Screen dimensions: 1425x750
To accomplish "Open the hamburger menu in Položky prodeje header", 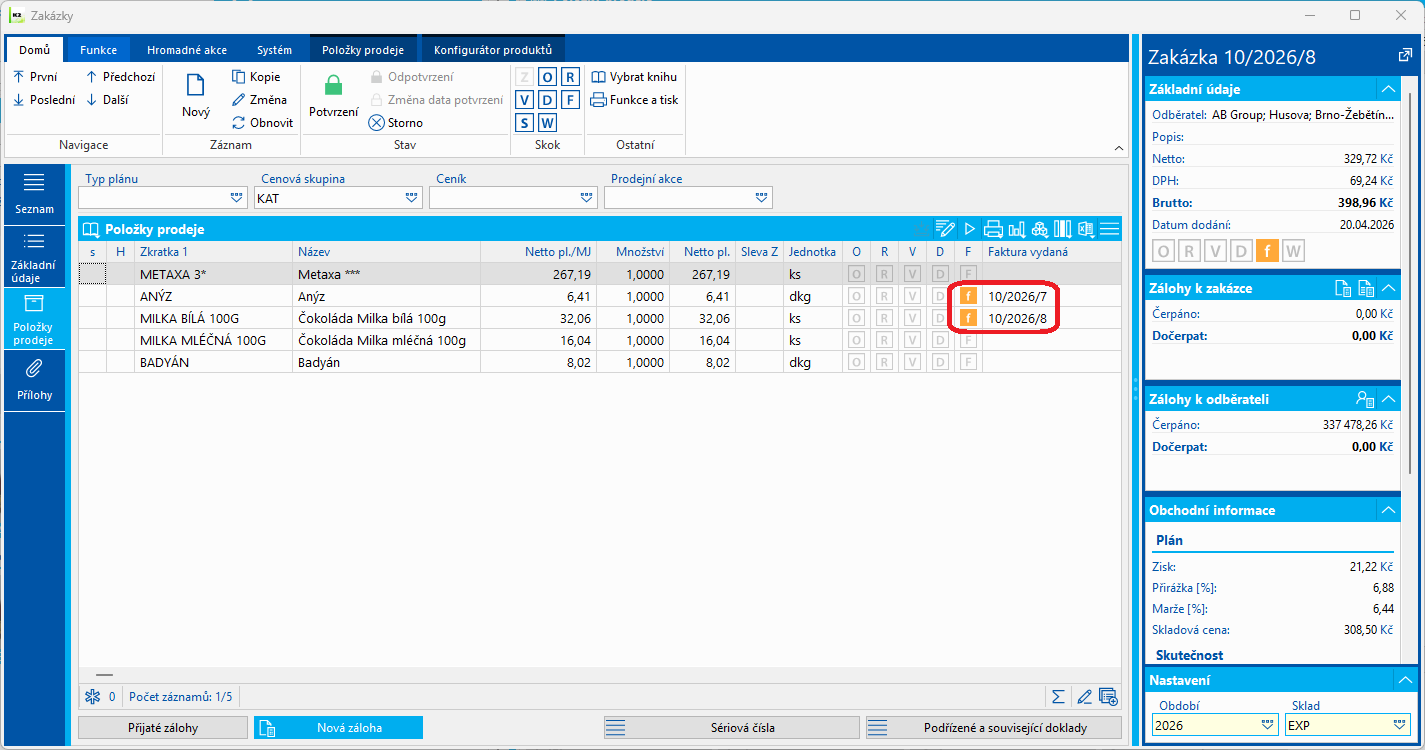I will [1109, 229].
